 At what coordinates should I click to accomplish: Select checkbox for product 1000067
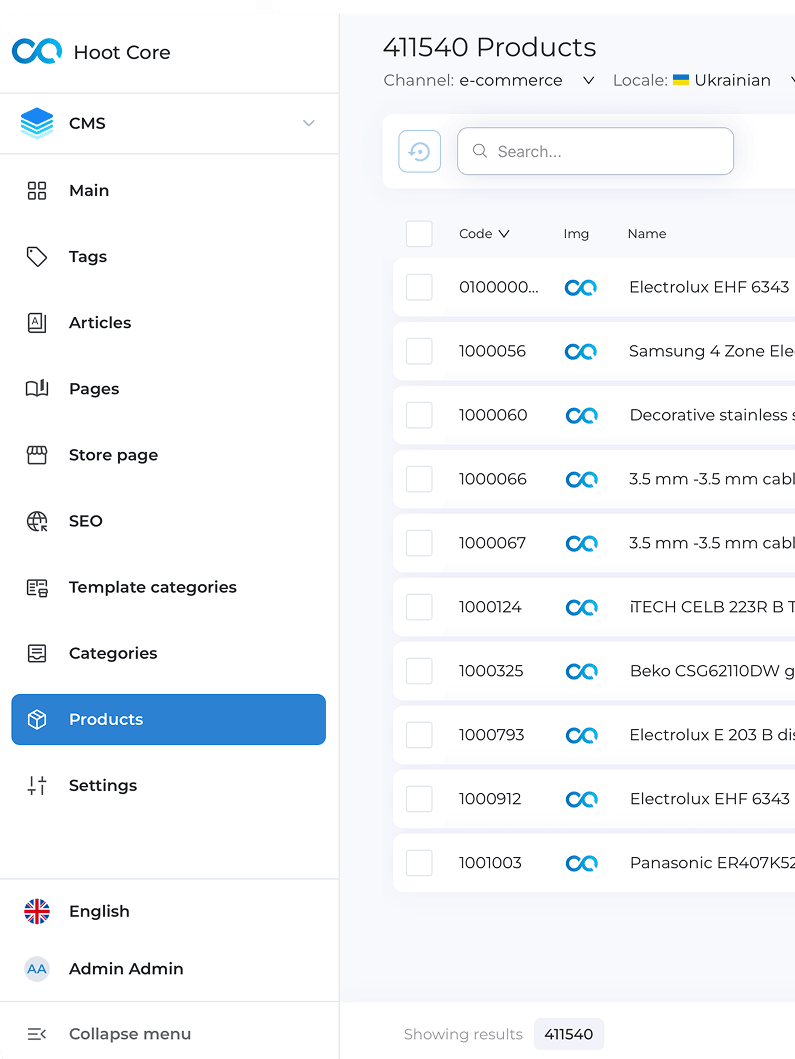419,543
